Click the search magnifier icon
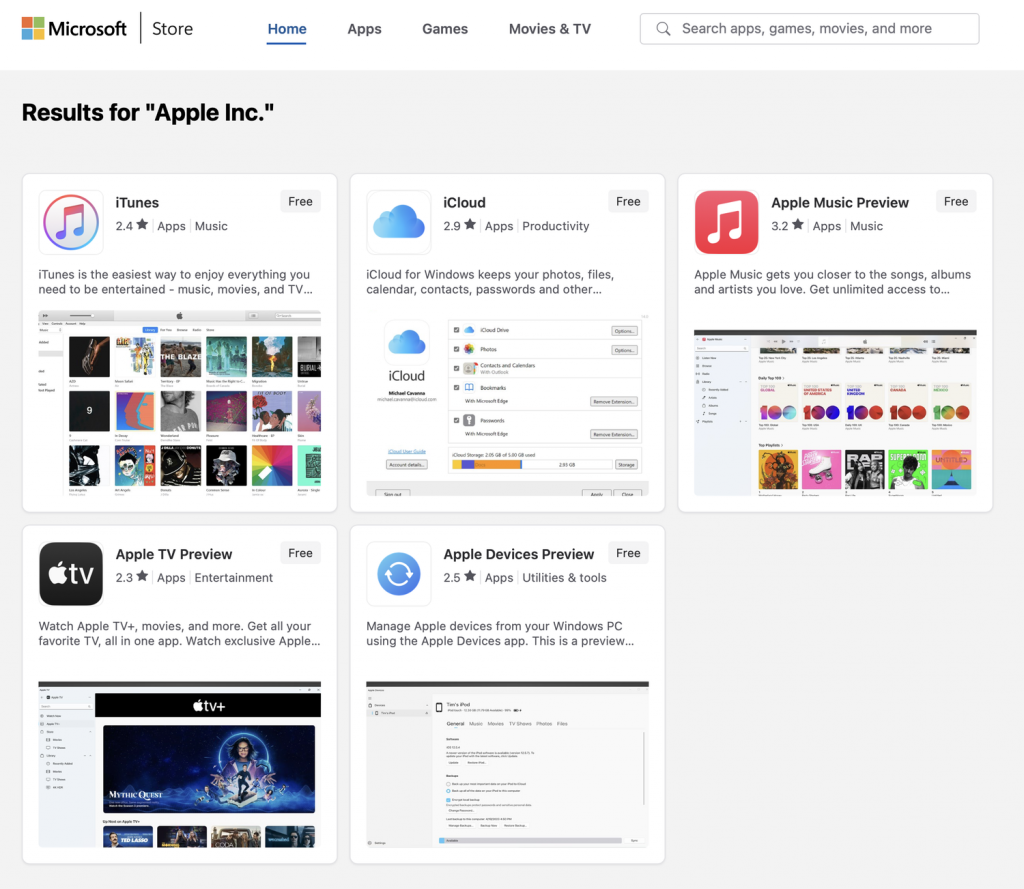Screen dimensions: 1024x889 coord(663,29)
